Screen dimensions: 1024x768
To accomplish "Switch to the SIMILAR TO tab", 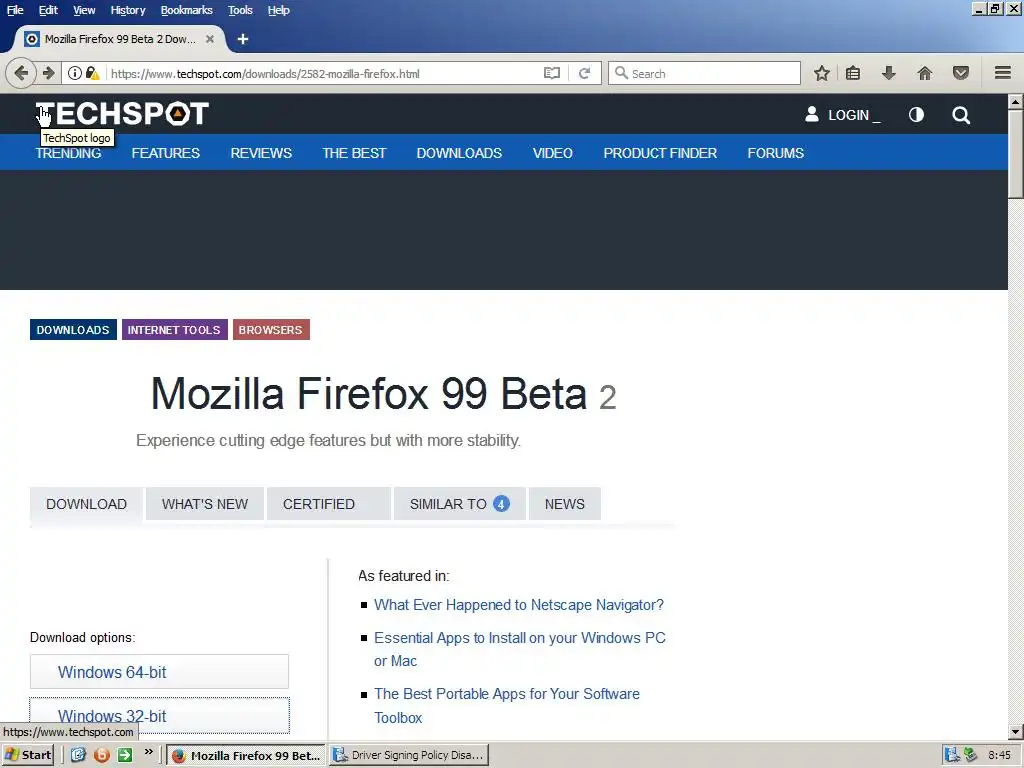I will [460, 504].
